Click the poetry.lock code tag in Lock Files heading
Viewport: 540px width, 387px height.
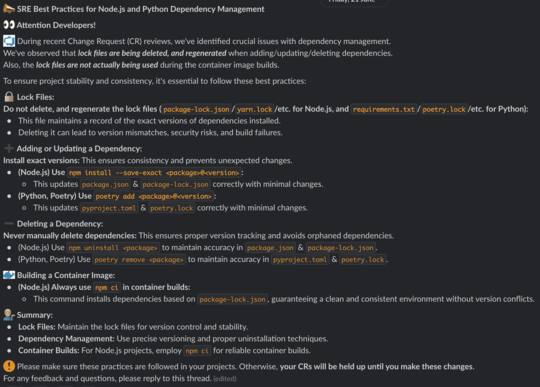pyautogui.click(x=444, y=109)
